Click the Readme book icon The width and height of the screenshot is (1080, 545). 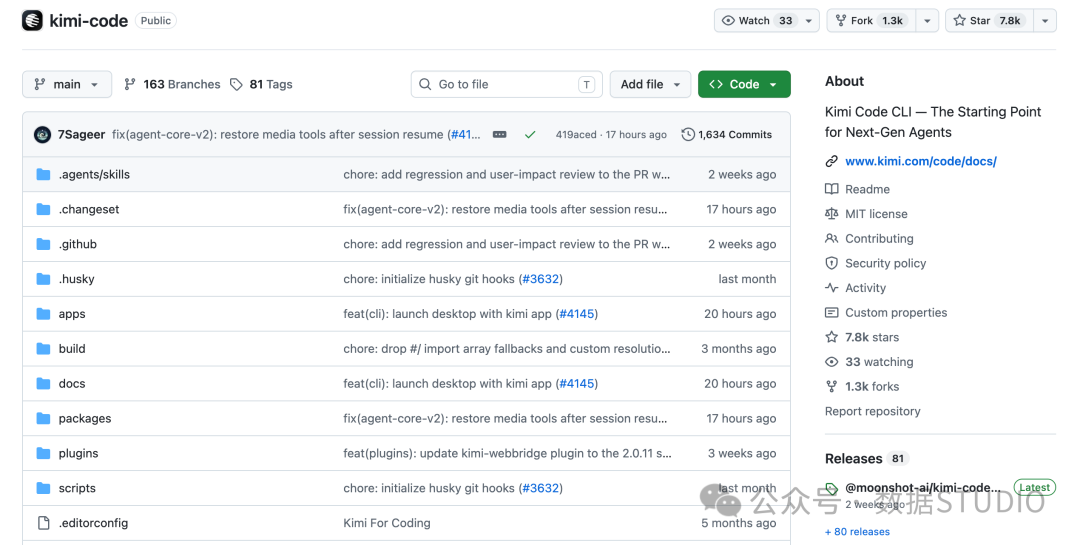(x=831, y=189)
